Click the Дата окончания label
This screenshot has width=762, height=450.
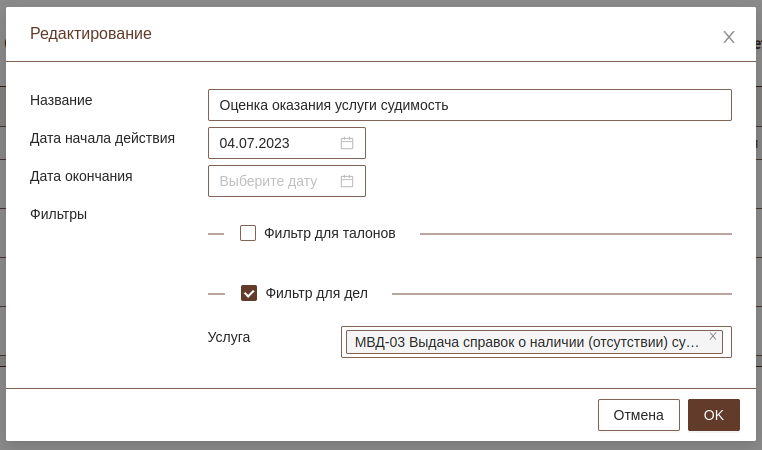(81, 176)
